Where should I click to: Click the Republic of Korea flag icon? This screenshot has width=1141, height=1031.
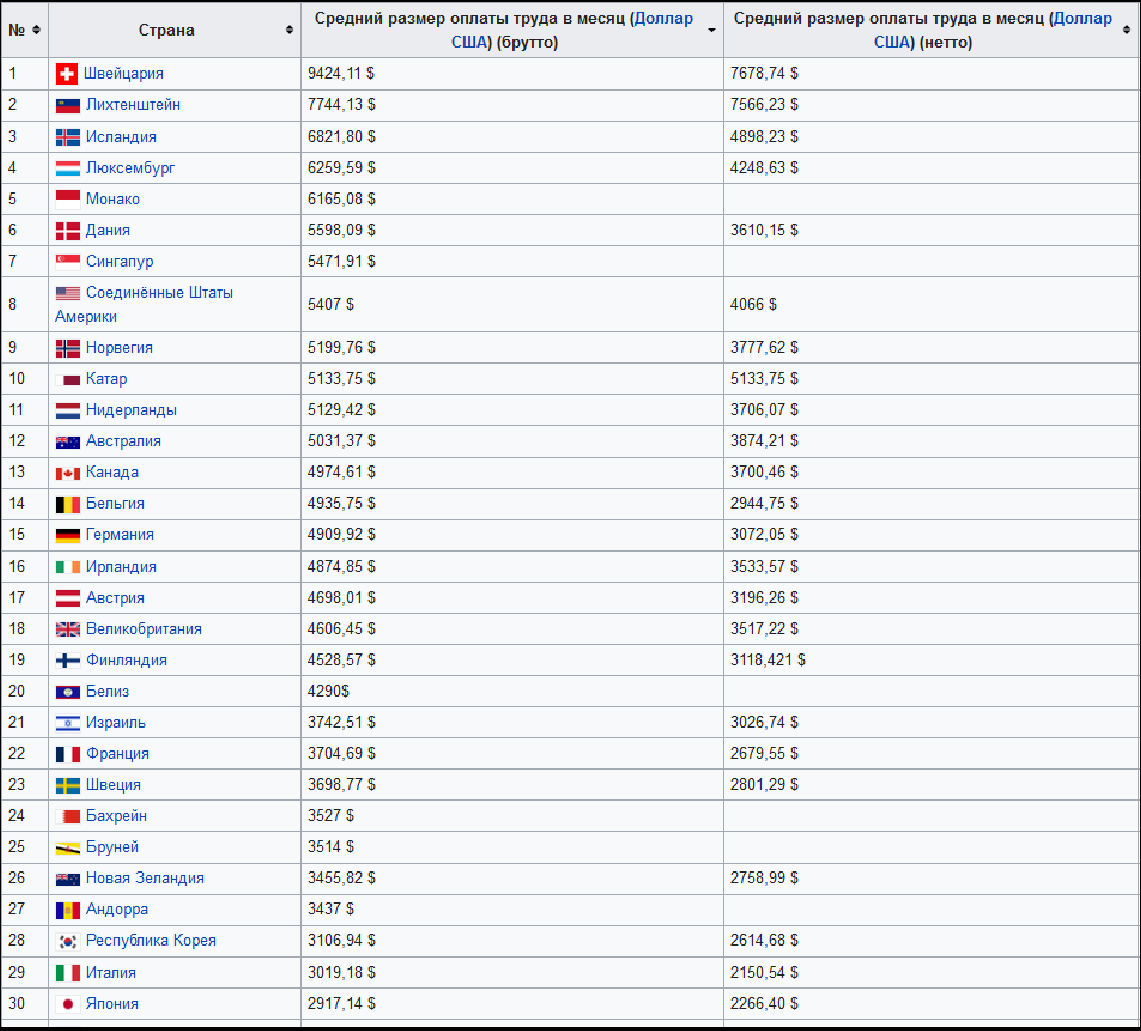pos(67,941)
